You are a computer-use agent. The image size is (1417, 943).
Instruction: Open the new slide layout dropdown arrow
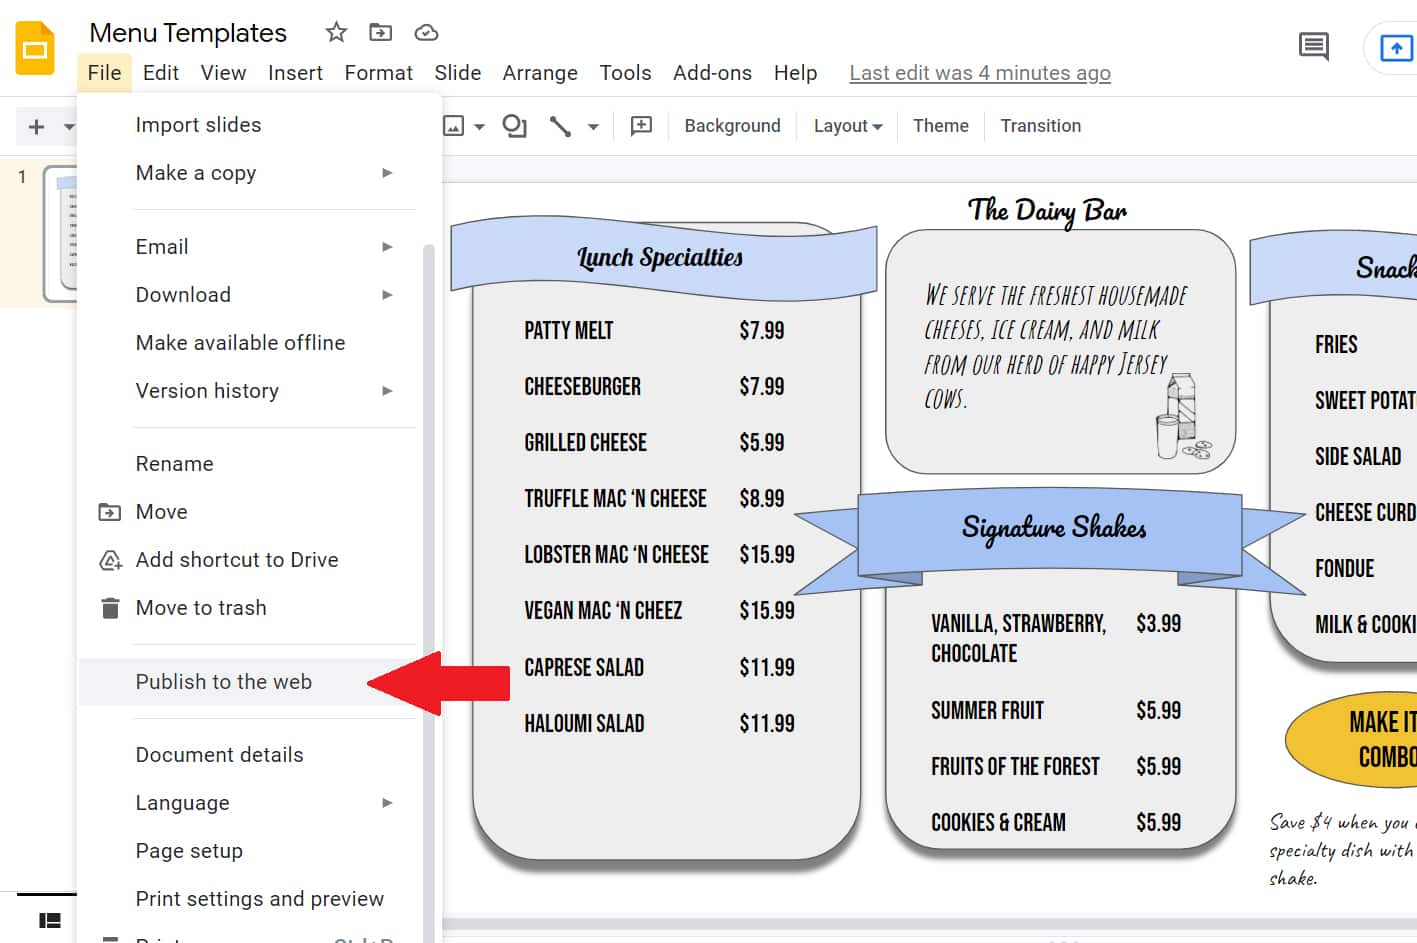[x=69, y=127]
